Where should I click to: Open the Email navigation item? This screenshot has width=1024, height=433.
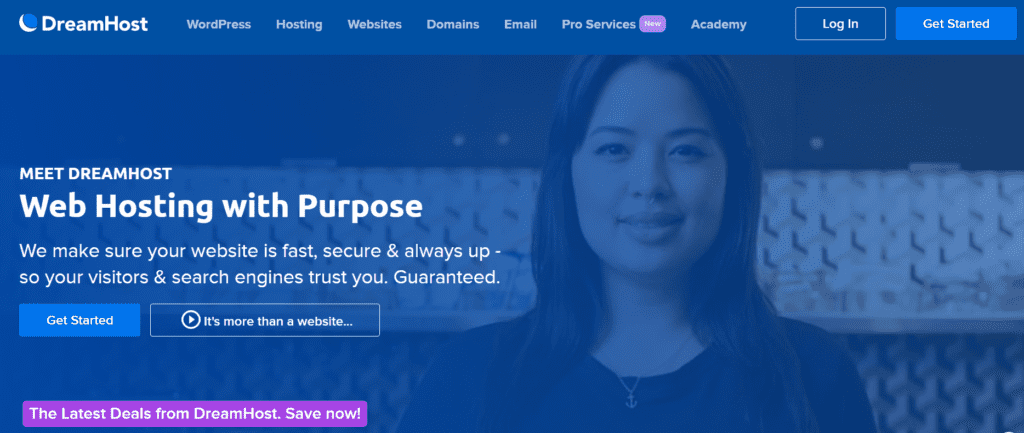(x=520, y=24)
